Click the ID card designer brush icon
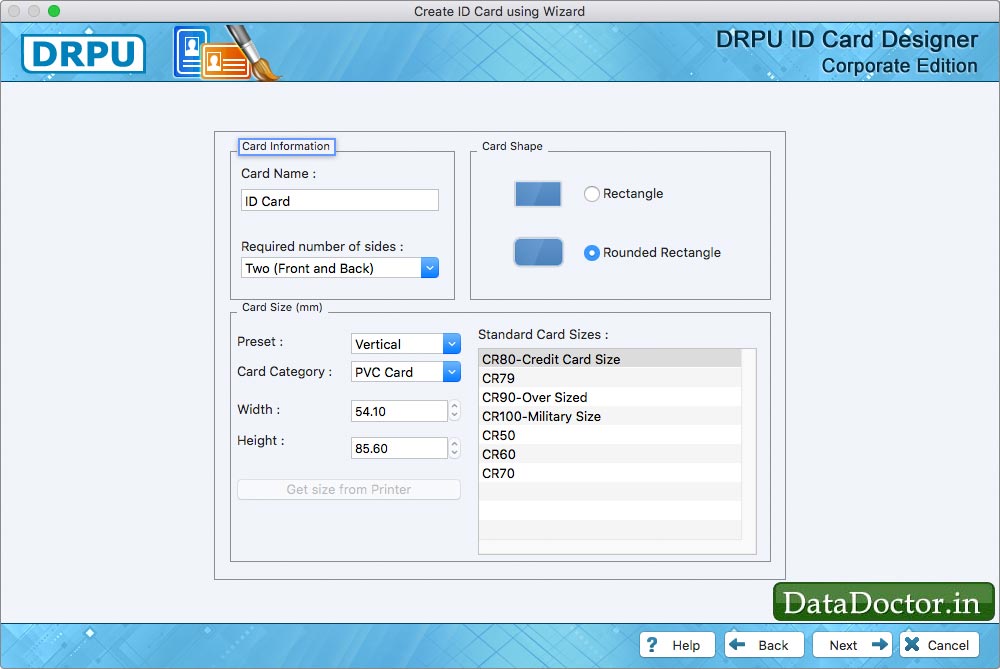This screenshot has height=669, width=1000. point(226,53)
